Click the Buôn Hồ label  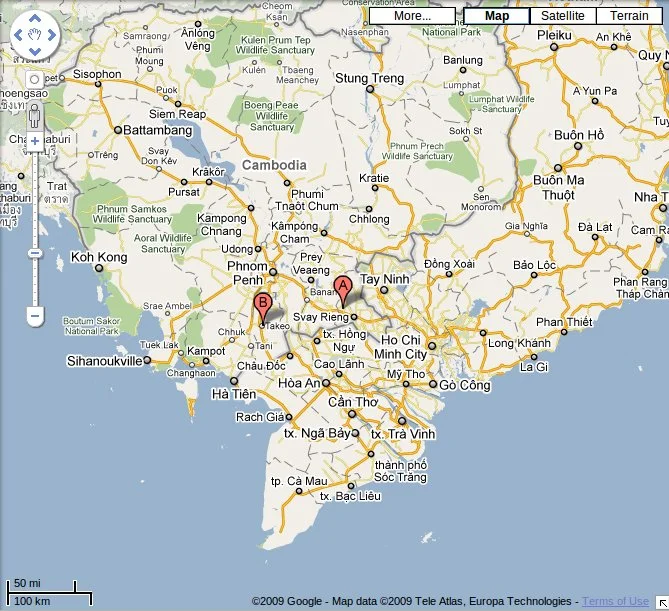click(579, 135)
